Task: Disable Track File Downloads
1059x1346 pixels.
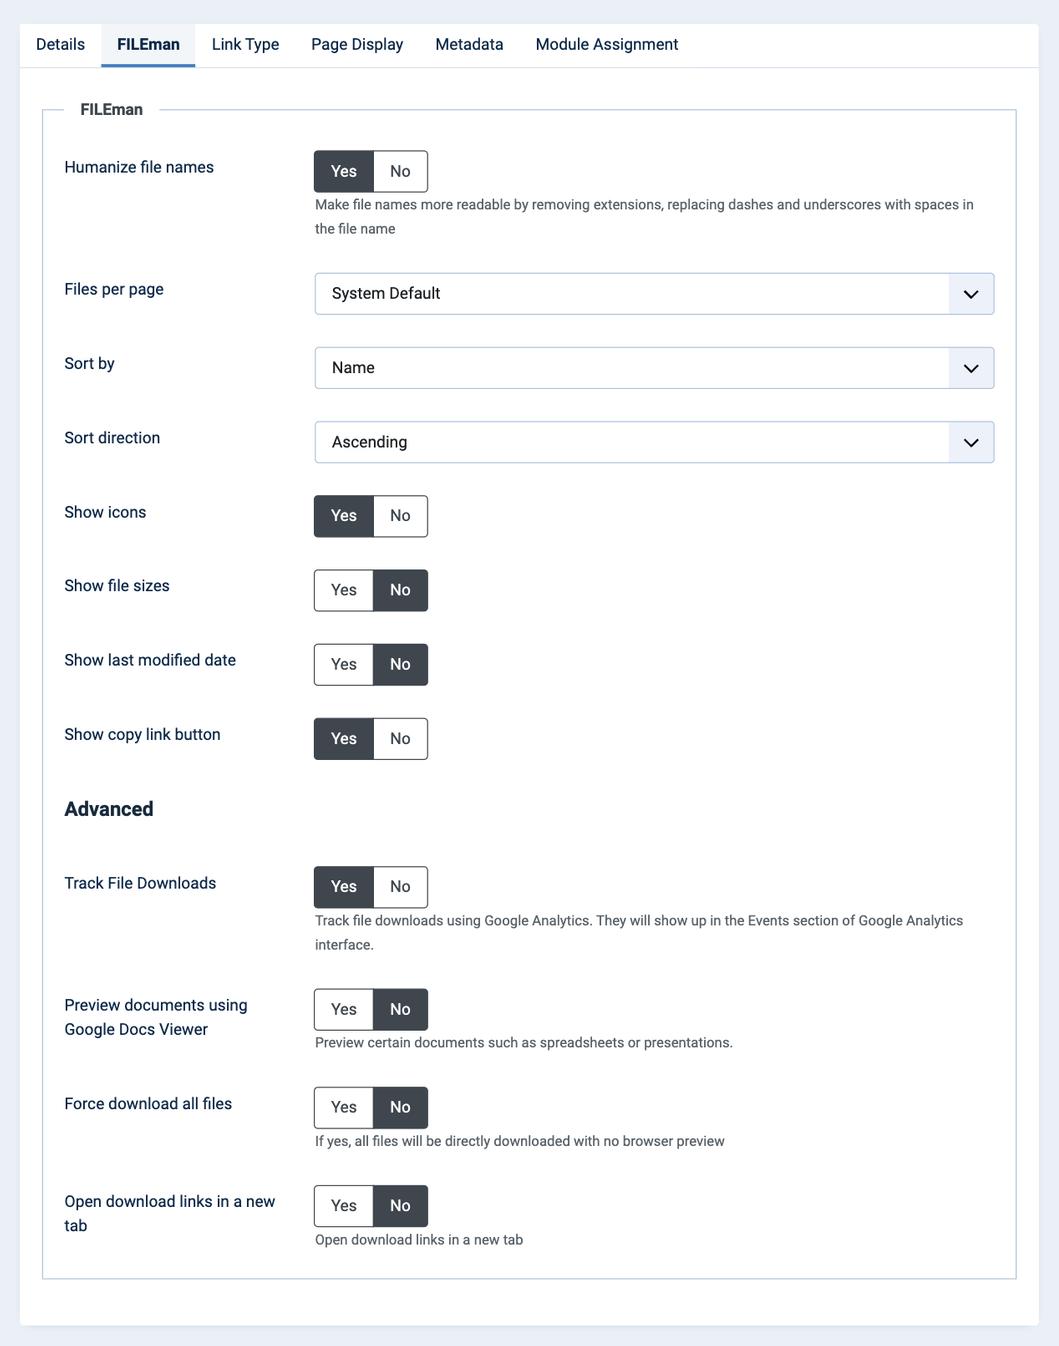Action: (x=400, y=887)
